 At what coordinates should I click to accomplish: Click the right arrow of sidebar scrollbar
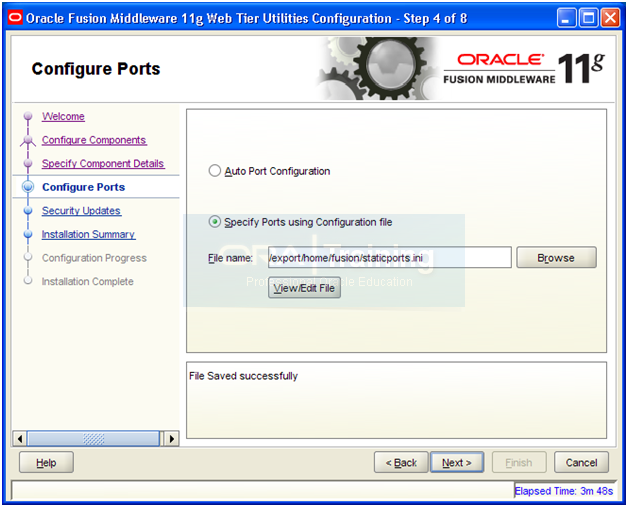pyautogui.click(x=172, y=439)
